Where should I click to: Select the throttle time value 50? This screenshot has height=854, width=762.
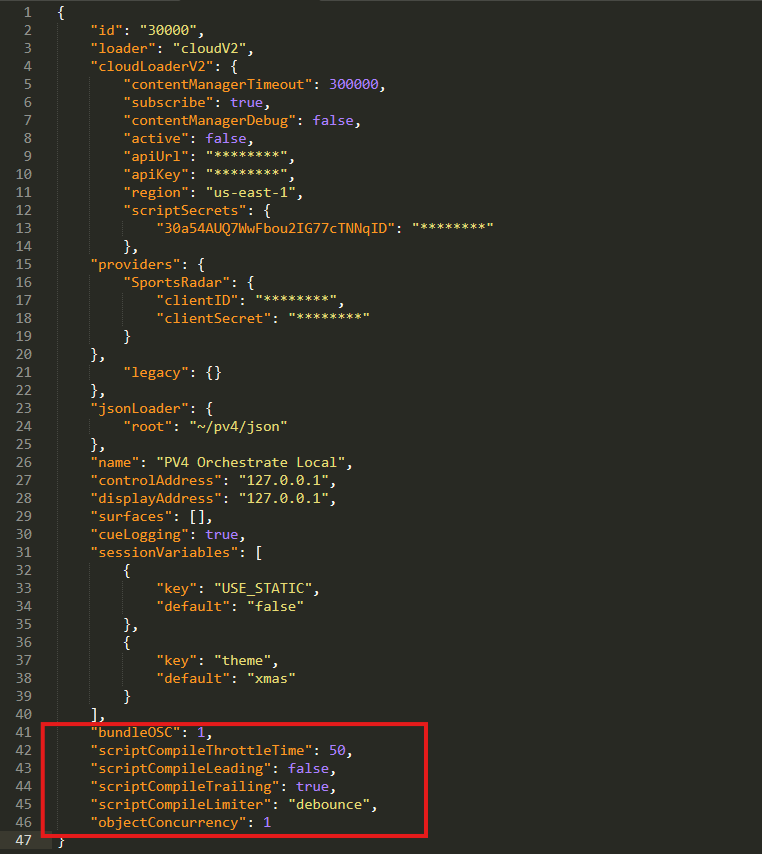click(x=337, y=751)
